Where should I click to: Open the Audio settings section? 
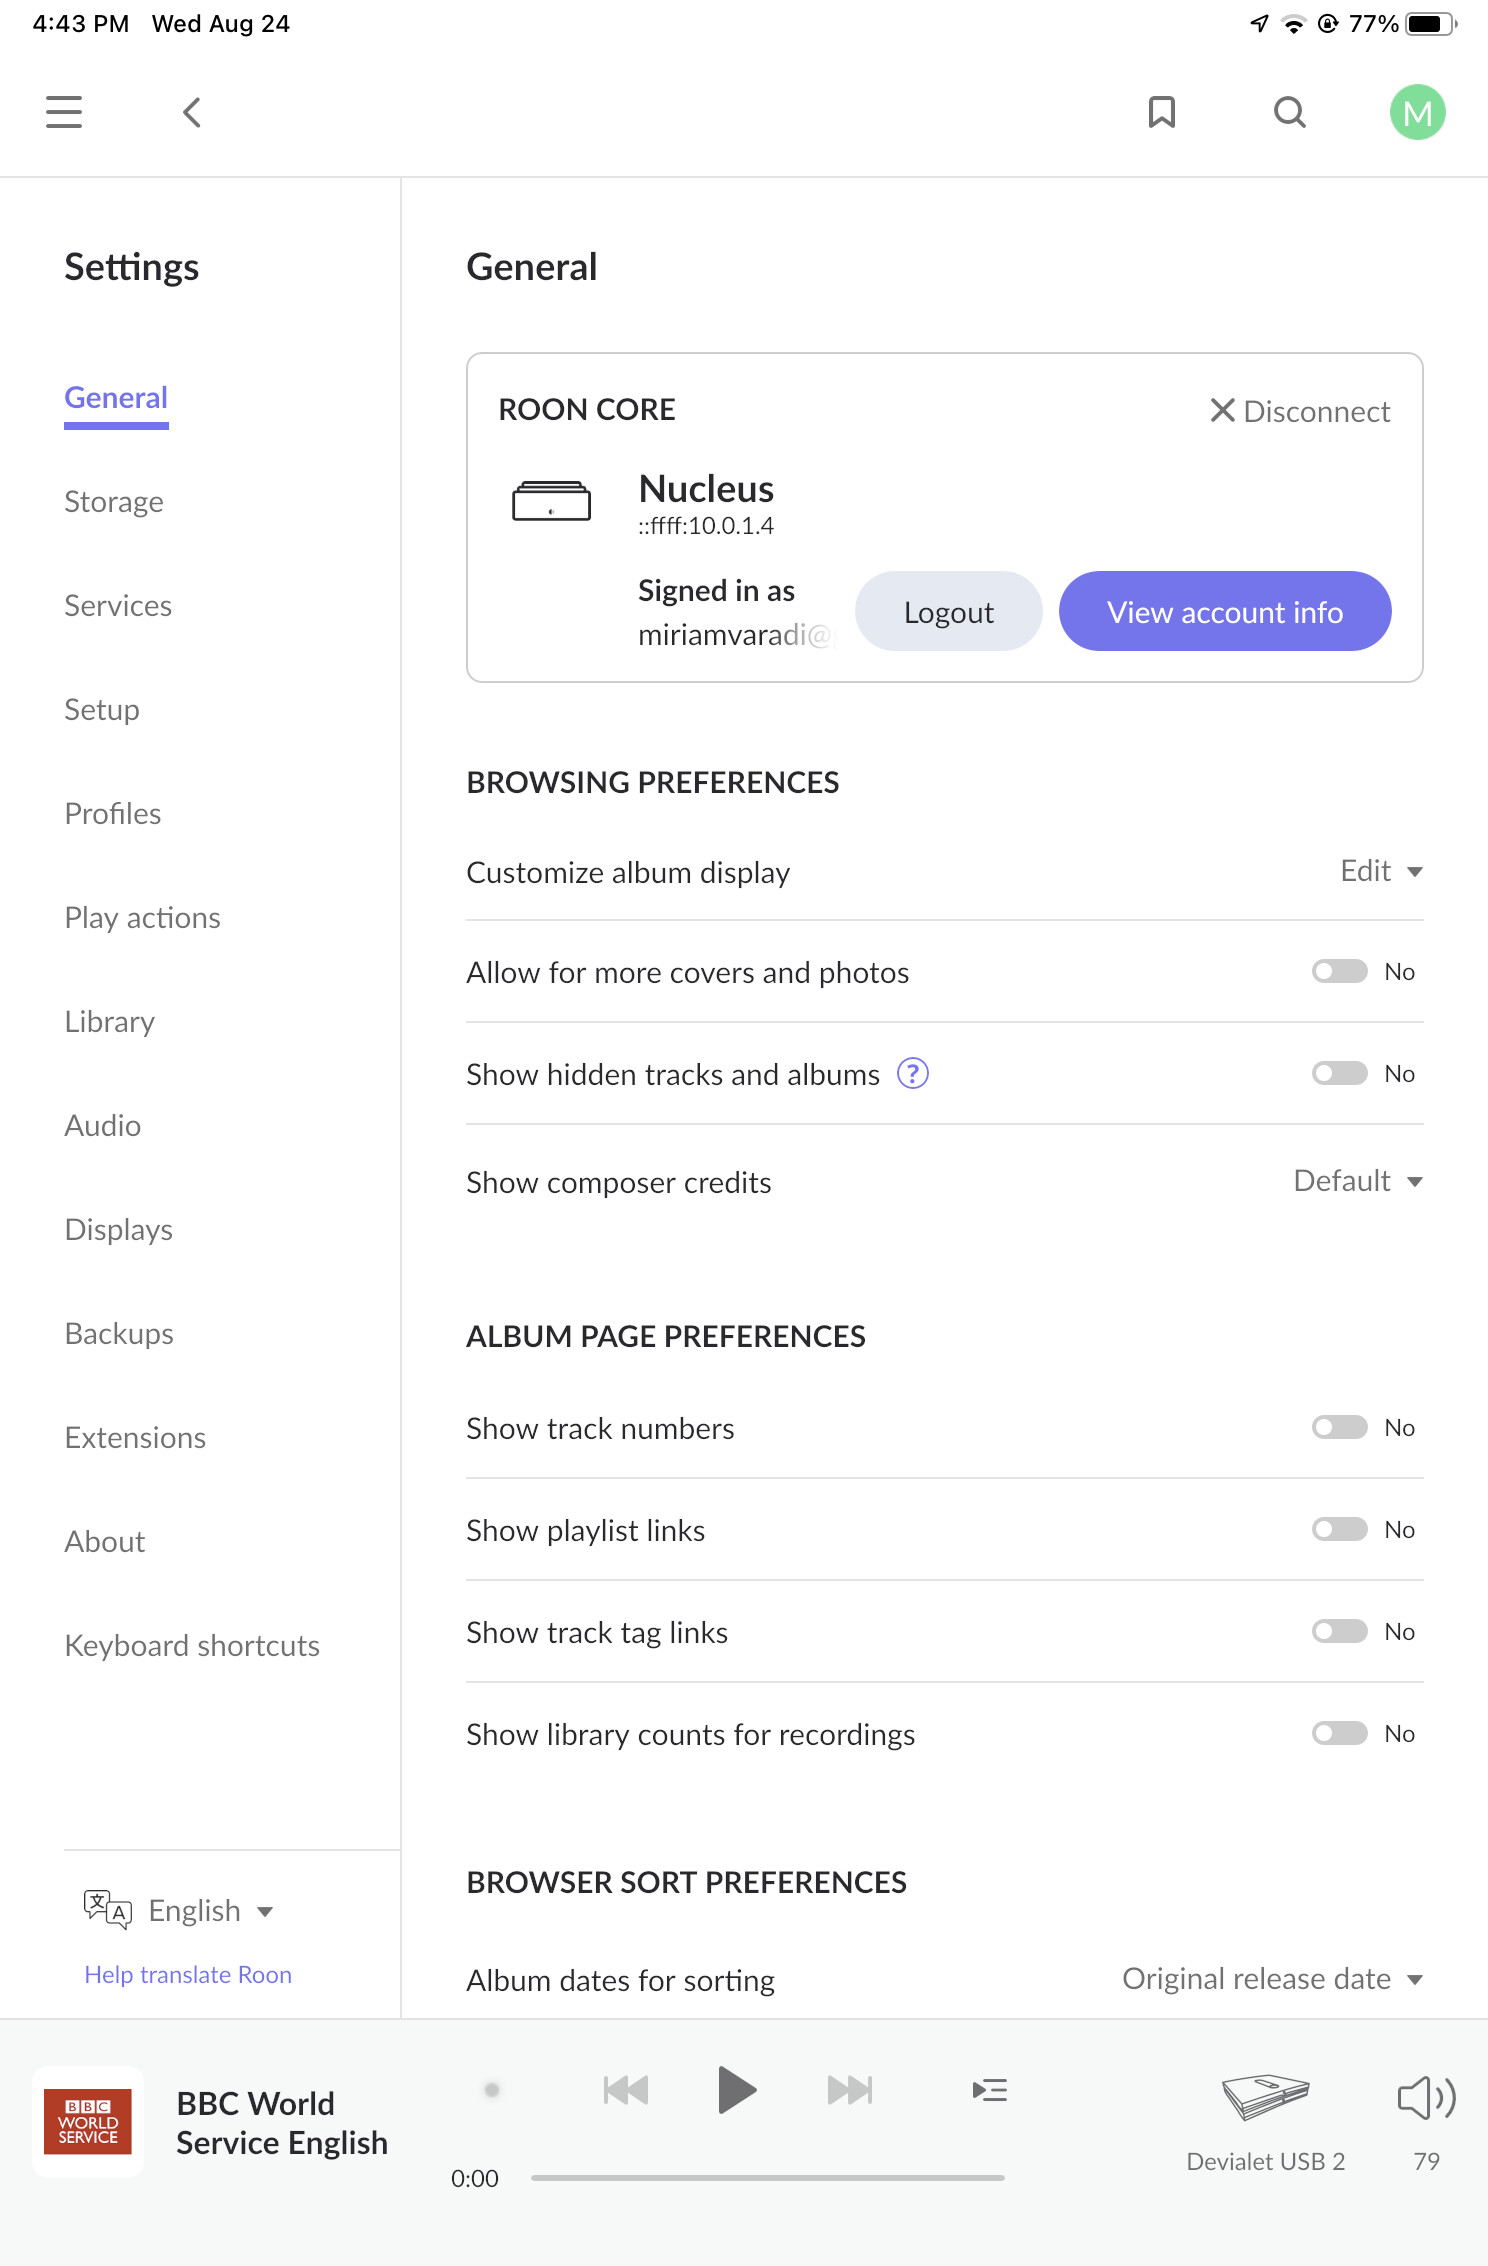[102, 1125]
